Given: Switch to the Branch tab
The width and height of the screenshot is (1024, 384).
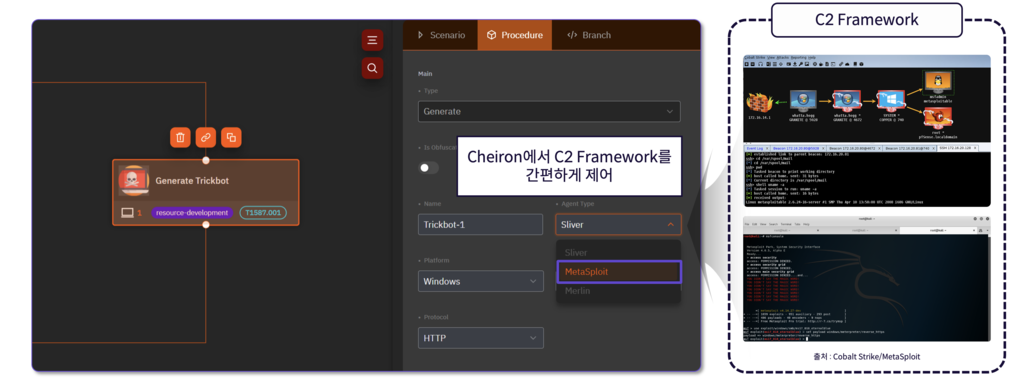Looking at the screenshot, I should pyautogui.click(x=589, y=35).
